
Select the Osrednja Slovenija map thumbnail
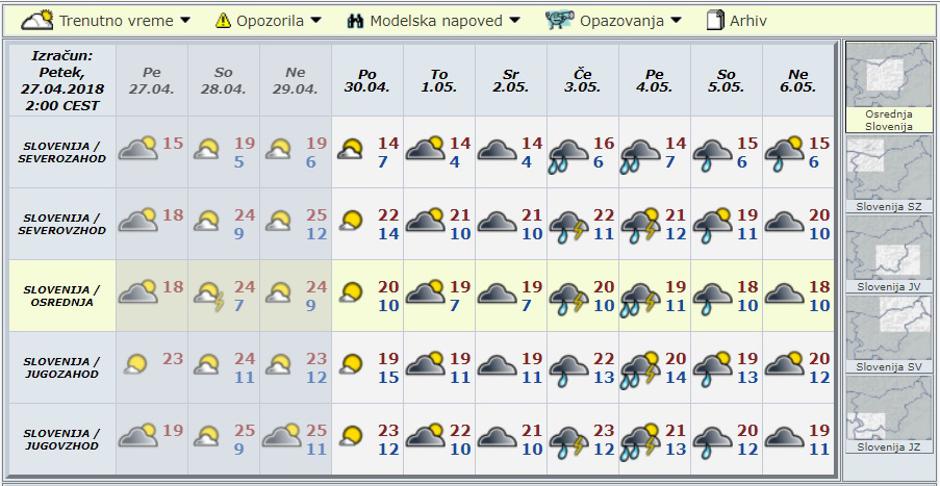(889, 86)
